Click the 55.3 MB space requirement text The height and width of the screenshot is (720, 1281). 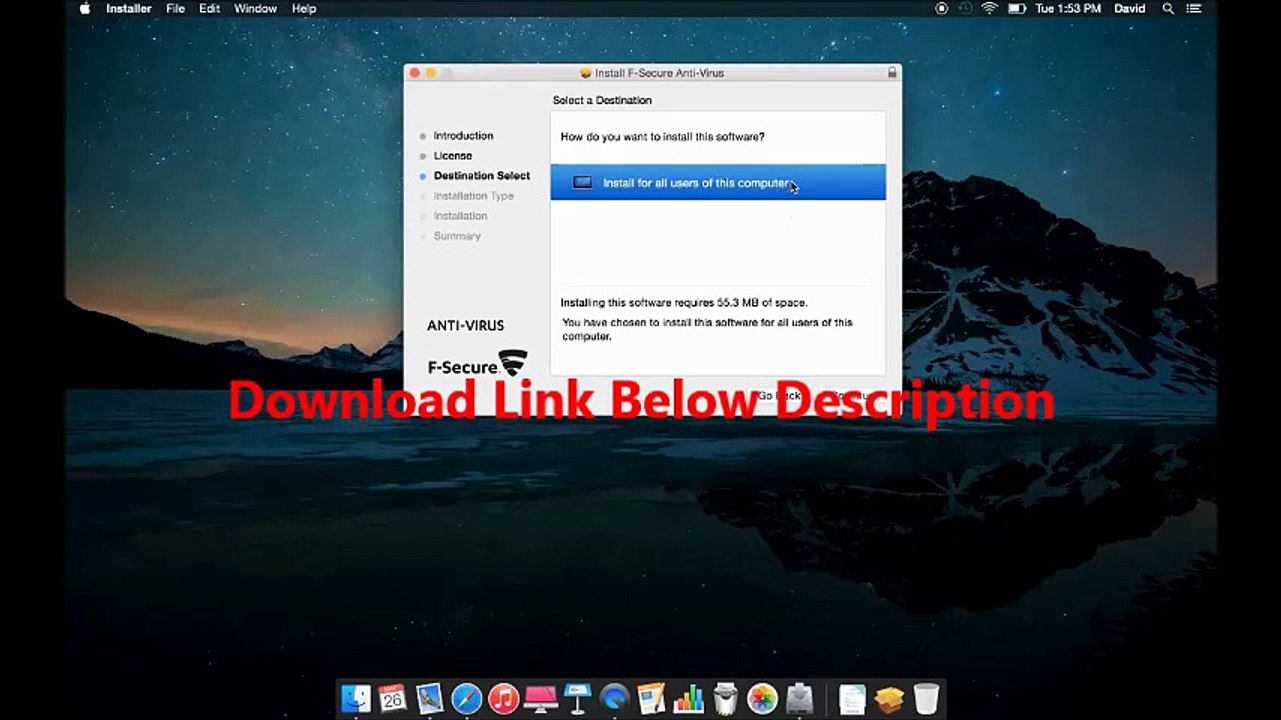tap(684, 303)
